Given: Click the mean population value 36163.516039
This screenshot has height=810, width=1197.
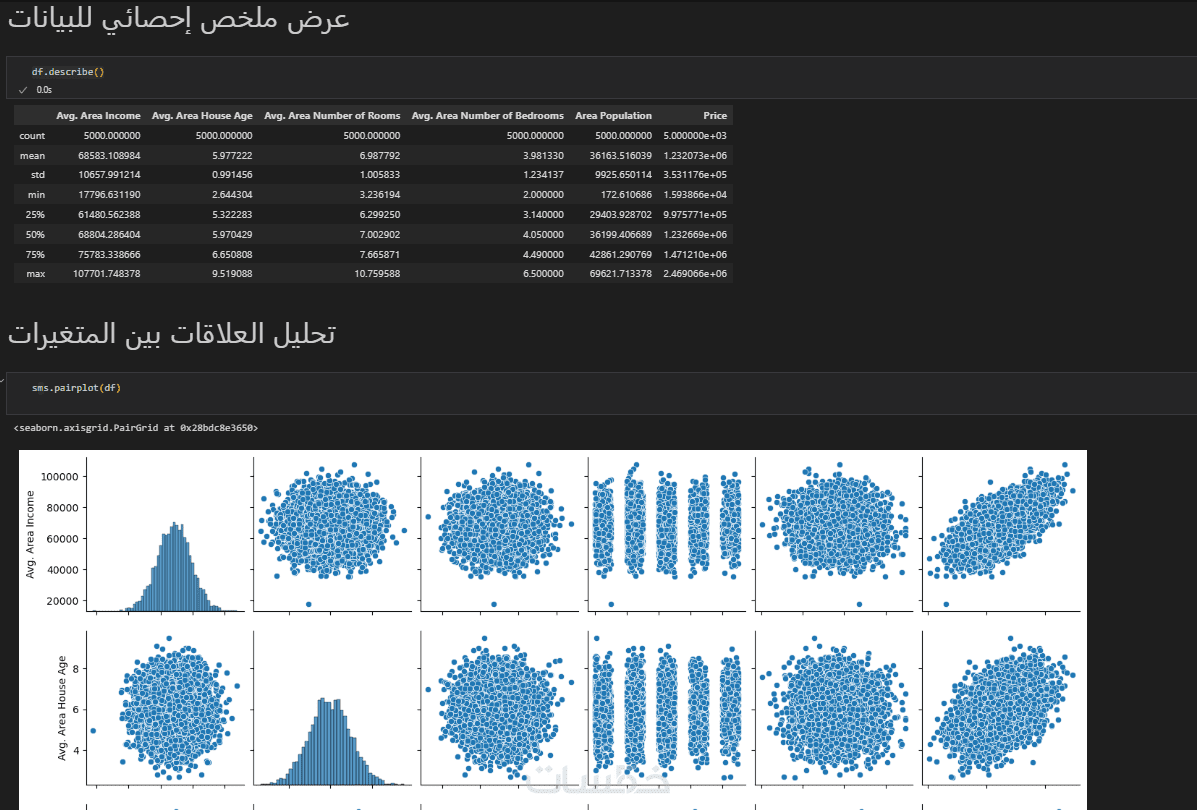Looking at the screenshot, I should (621, 156).
